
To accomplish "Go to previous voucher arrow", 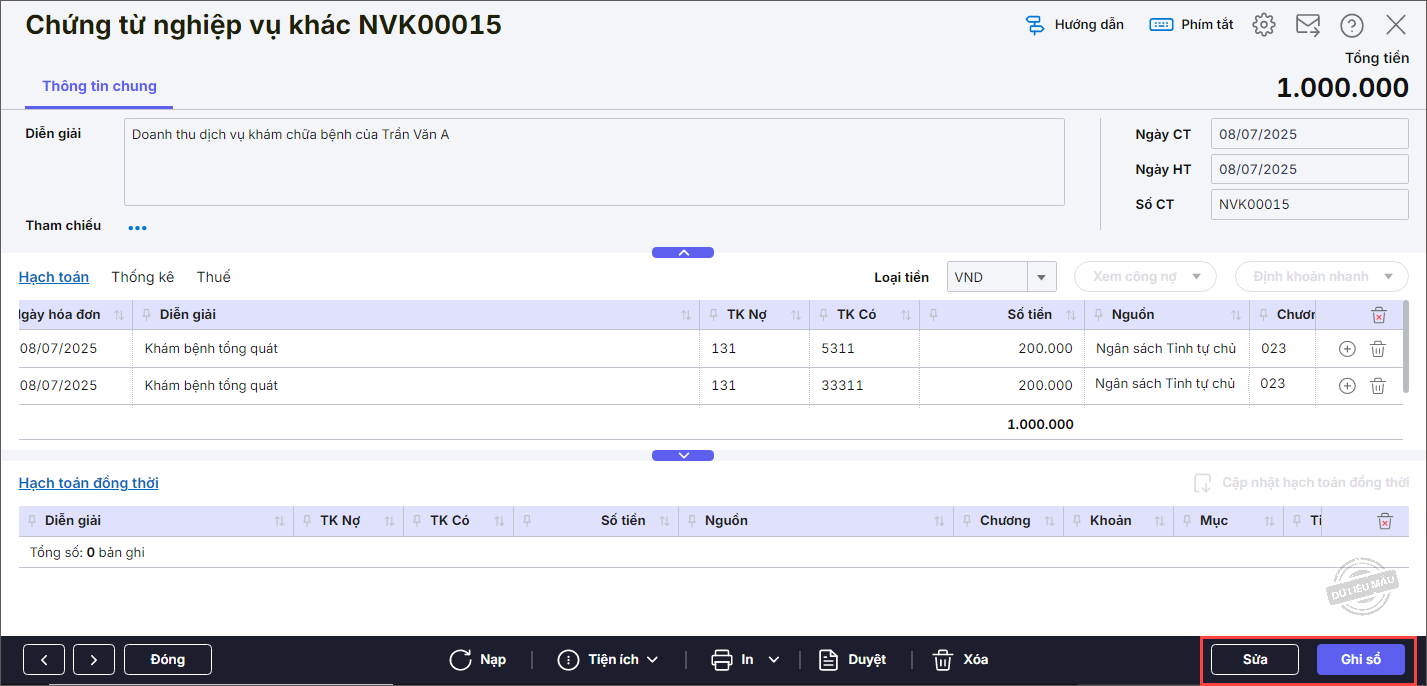I will coord(45,659).
